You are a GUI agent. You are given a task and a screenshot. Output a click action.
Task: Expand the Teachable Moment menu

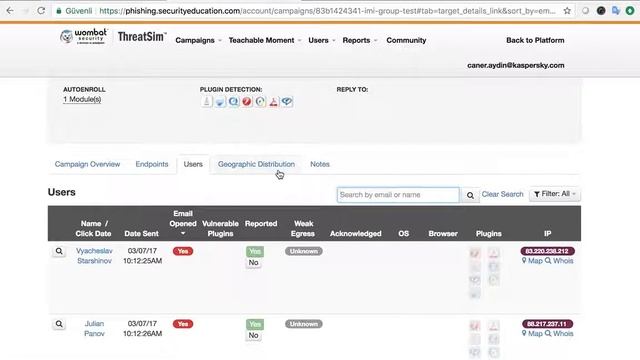(265, 40)
